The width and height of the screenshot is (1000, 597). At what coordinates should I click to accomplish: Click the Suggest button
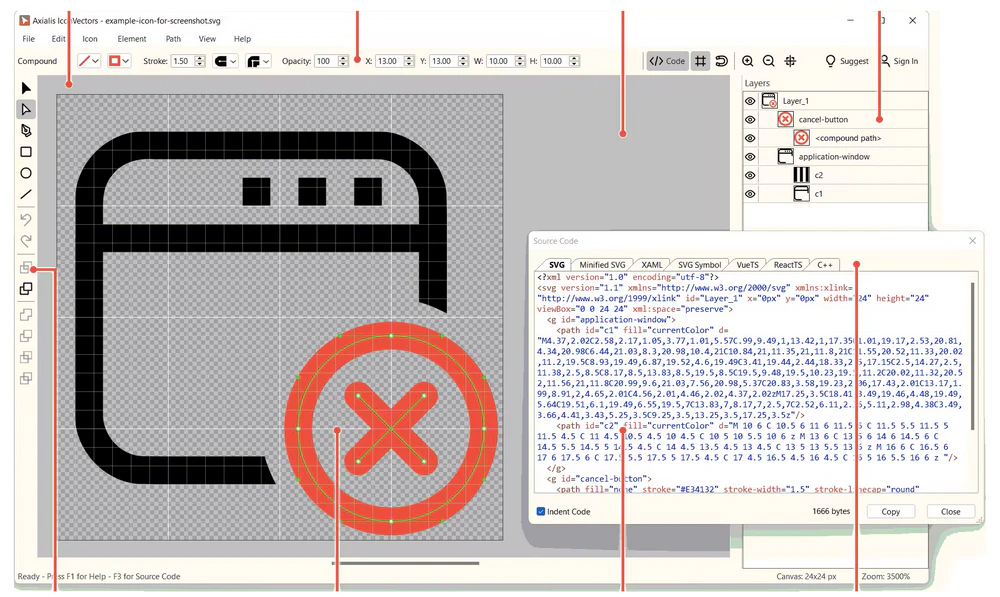coord(846,61)
